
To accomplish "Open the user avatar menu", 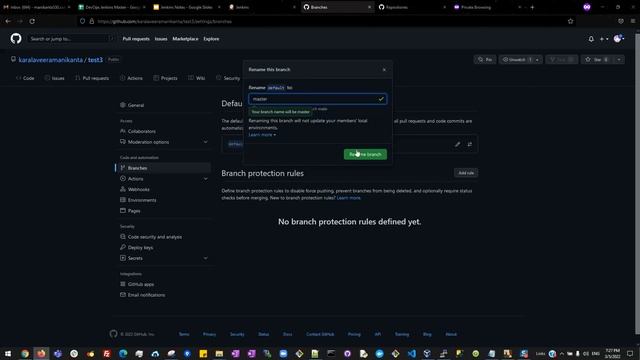I will click(619, 39).
